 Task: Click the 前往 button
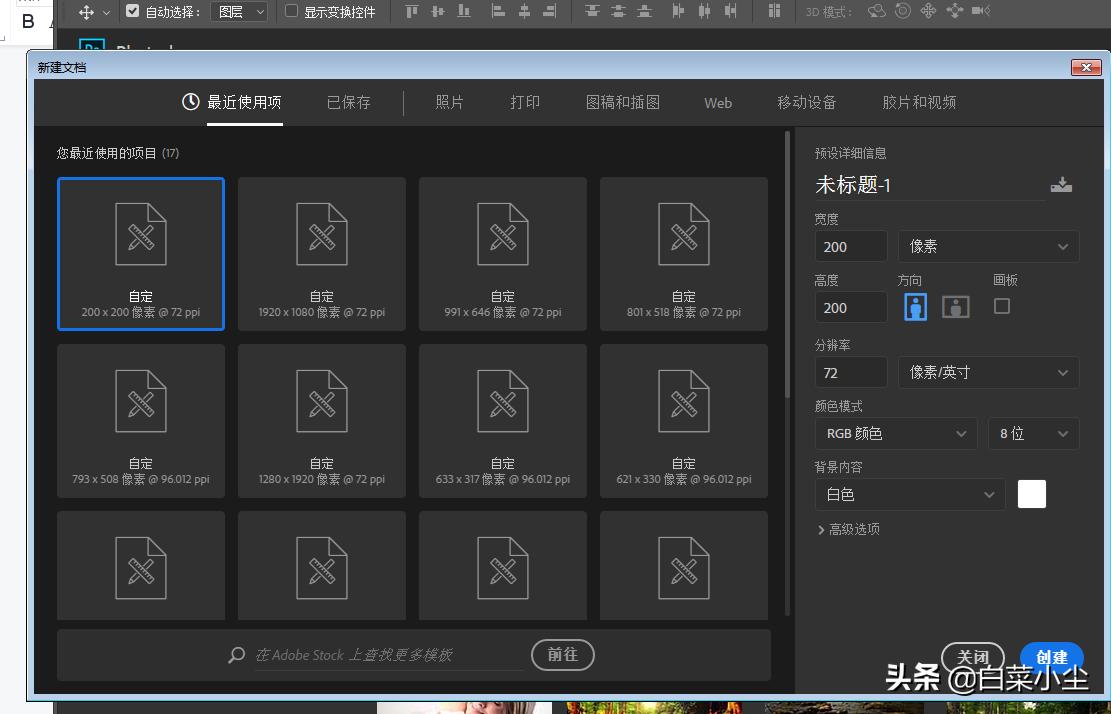coord(562,655)
